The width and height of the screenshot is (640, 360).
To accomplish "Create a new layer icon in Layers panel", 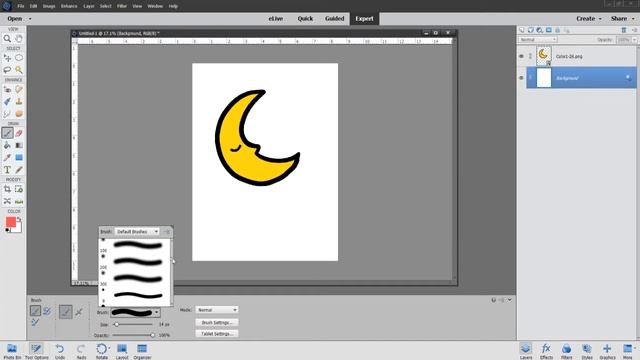I will (x=522, y=30).
